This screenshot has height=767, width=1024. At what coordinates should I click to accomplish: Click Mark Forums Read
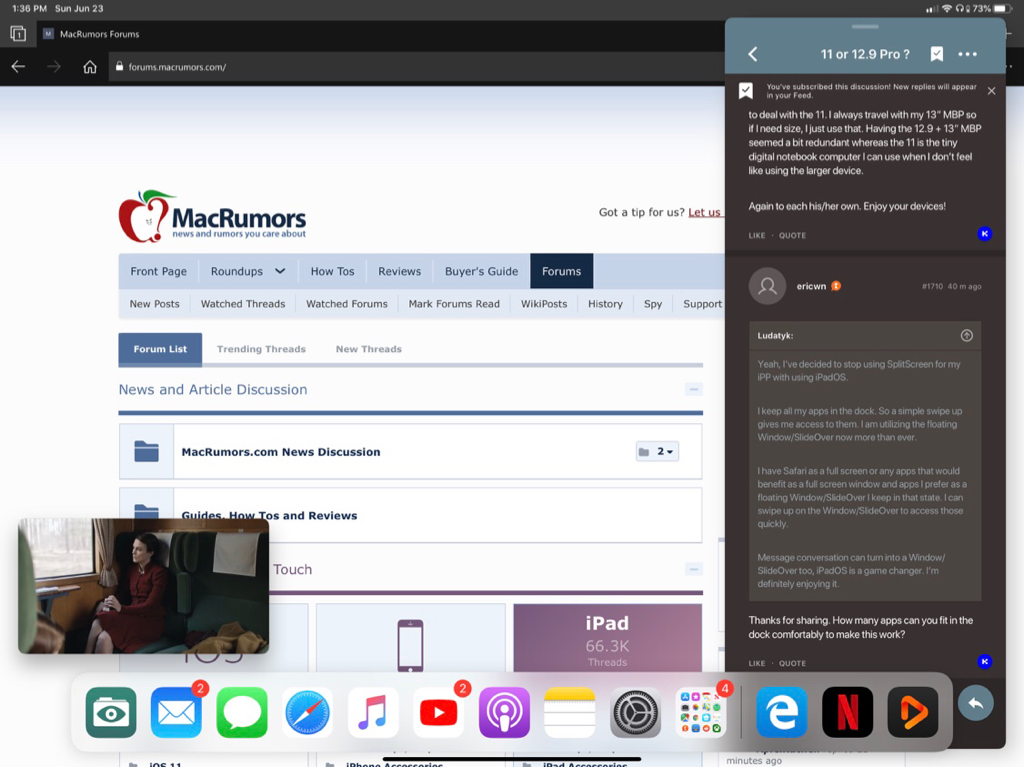[x=454, y=304]
